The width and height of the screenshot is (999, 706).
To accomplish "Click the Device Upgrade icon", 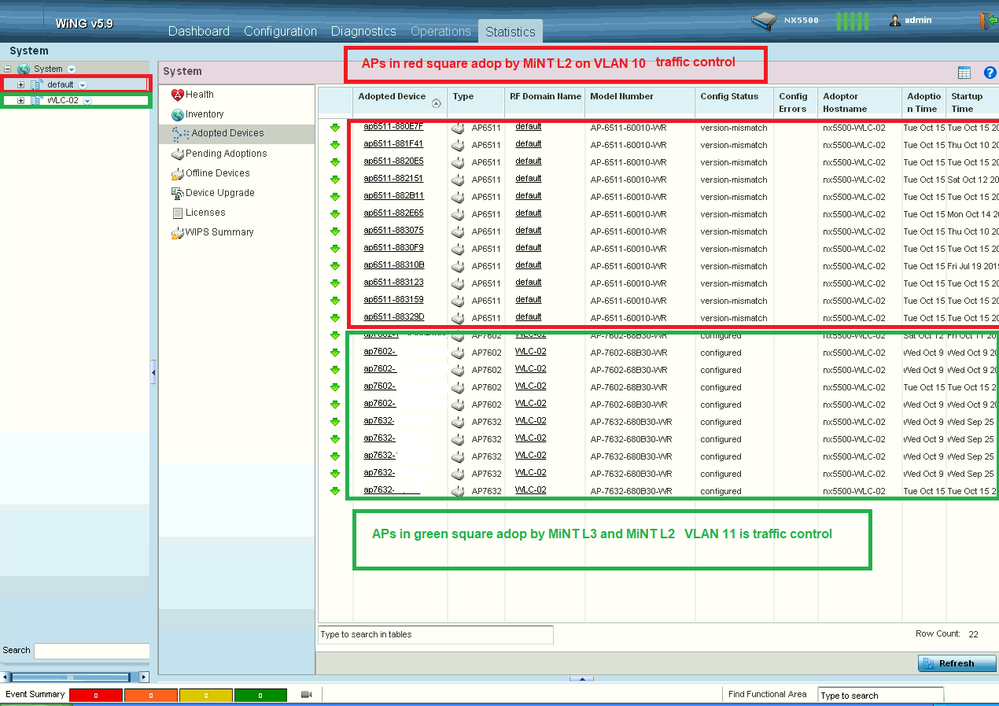I will pyautogui.click(x=177, y=193).
